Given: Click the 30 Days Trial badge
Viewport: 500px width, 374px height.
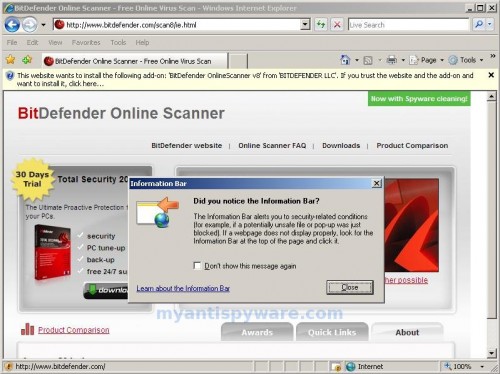Looking at the screenshot, I should click(x=32, y=179).
